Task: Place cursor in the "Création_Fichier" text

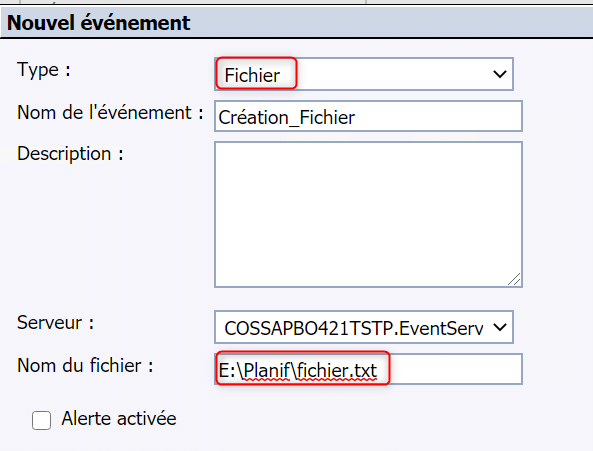Action: pyautogui.click(x=287, y=118)
